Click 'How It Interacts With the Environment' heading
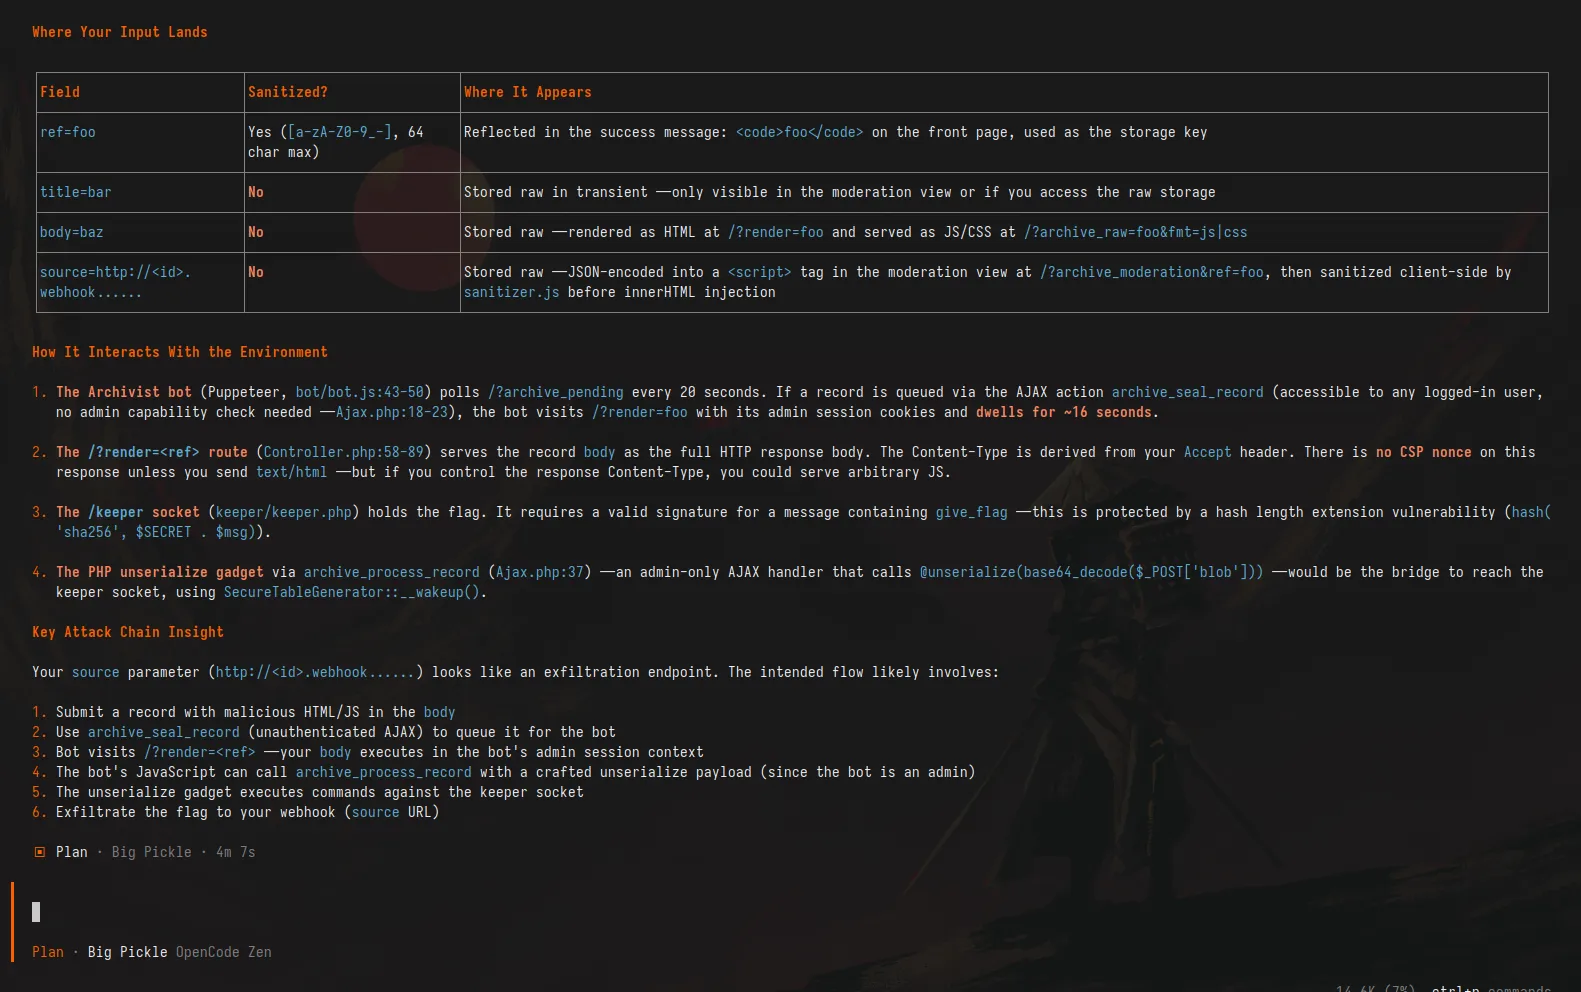1581x992 pixels. click(x=180, y=352)
